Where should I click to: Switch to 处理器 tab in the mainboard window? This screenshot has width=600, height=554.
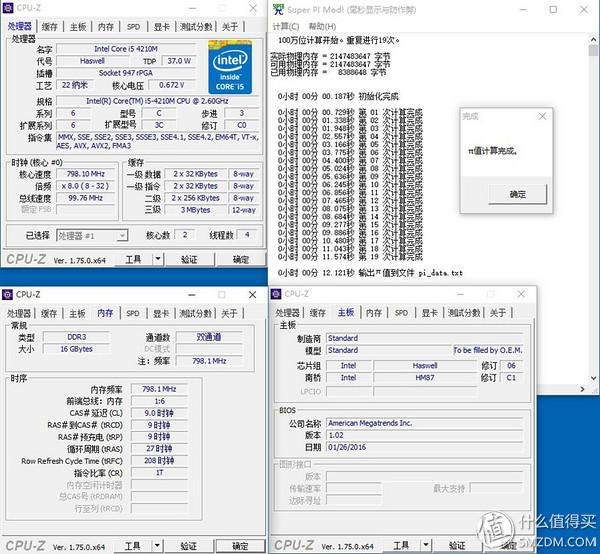click(x=287, y=313)
